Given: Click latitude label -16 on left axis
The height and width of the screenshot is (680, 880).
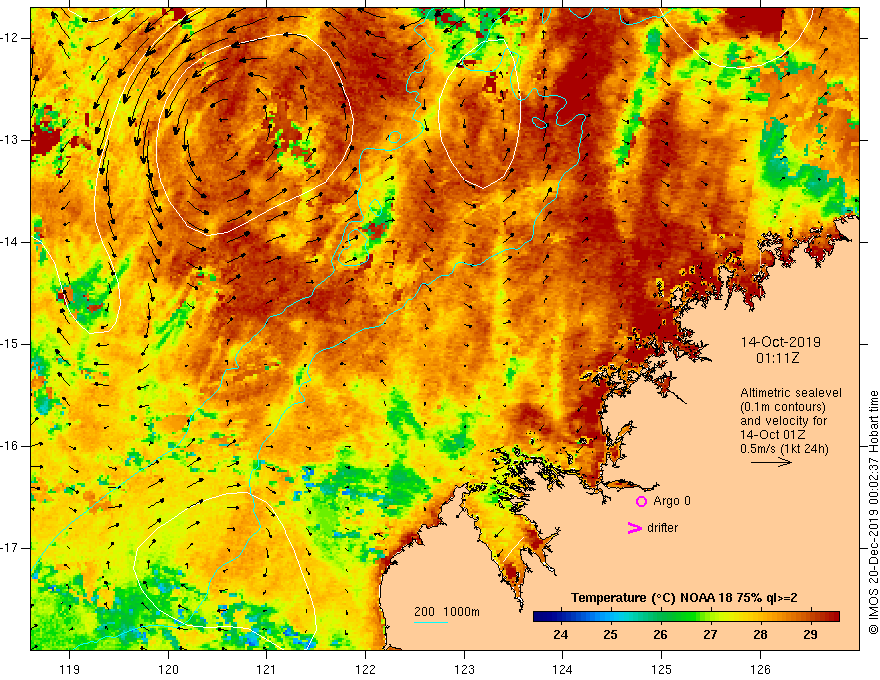Looking at the screenshot, I should [x=10, y=446].
